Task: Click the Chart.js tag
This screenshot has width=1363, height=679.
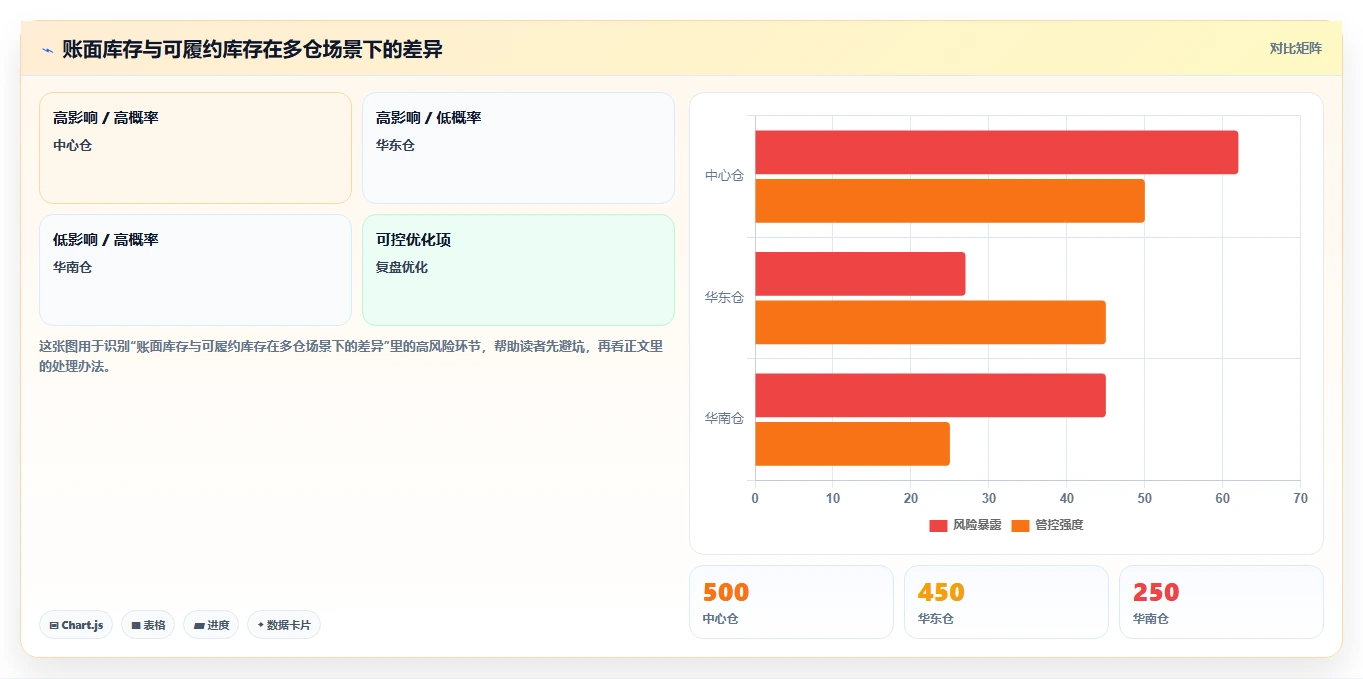Action: coord(76,625)
